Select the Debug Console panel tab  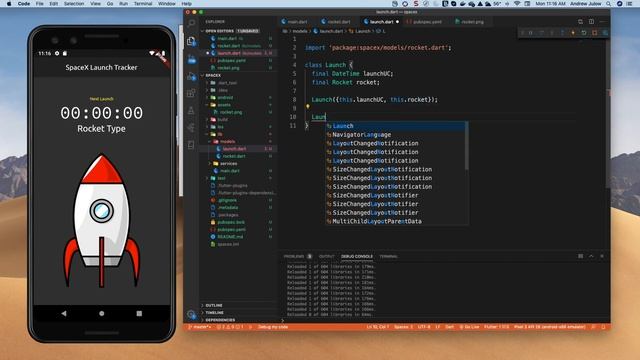coord(357,256)
